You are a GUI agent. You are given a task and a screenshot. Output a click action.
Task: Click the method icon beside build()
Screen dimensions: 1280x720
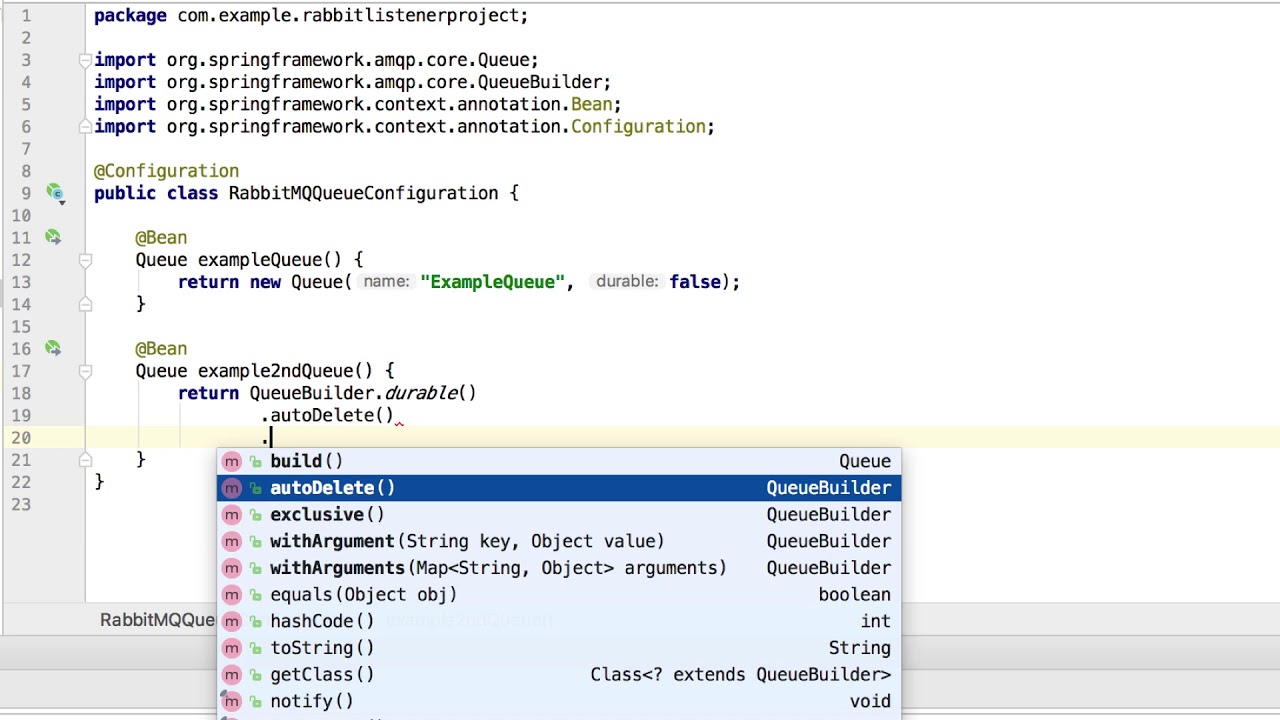(x=232, y=461)
